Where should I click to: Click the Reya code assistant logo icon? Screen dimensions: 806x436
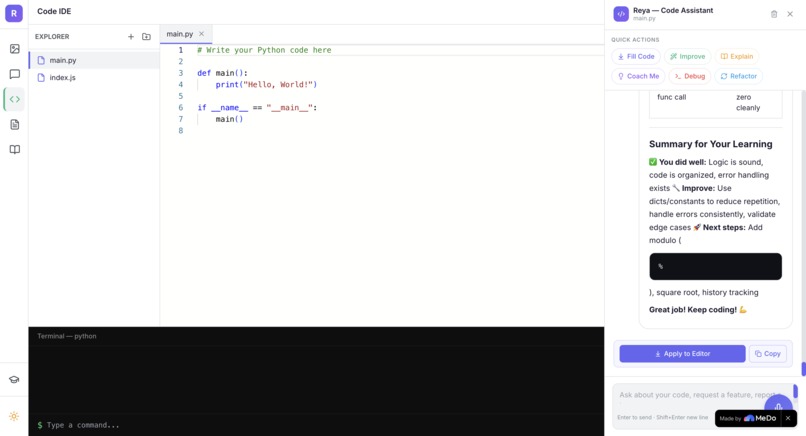621,14
